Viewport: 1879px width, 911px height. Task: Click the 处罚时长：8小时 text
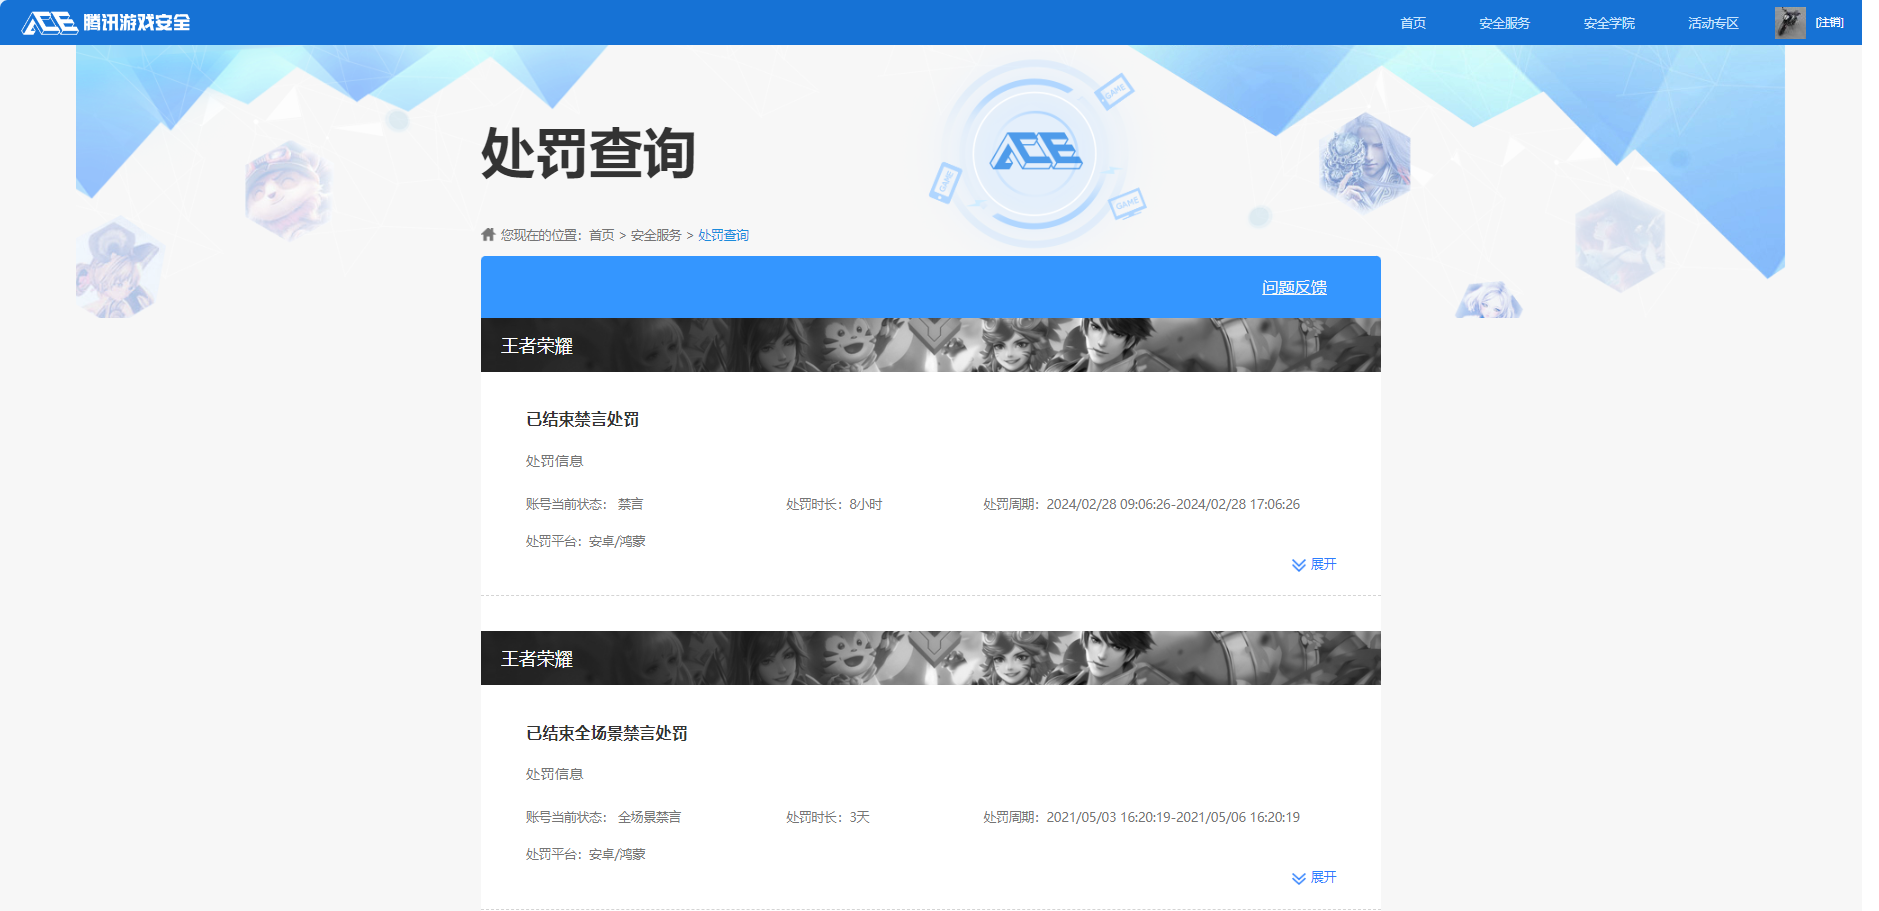tap(834, 504)
